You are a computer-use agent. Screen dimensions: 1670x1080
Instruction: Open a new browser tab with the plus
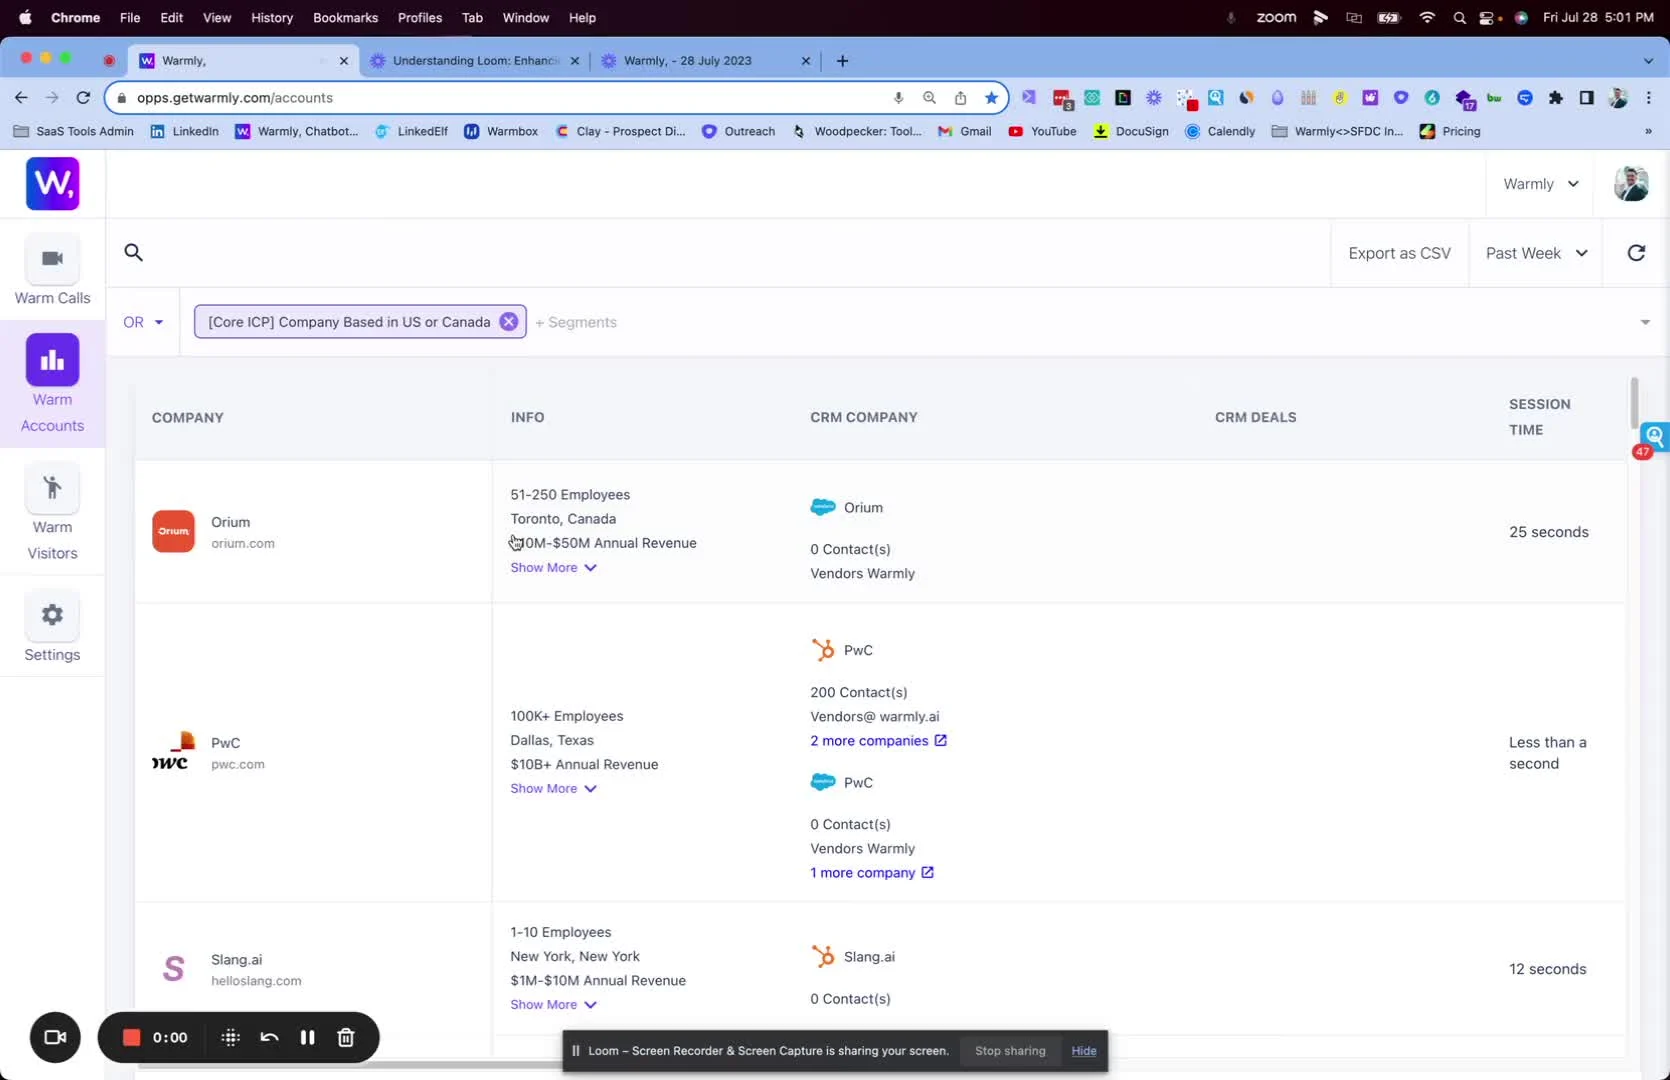pos(842,61)
